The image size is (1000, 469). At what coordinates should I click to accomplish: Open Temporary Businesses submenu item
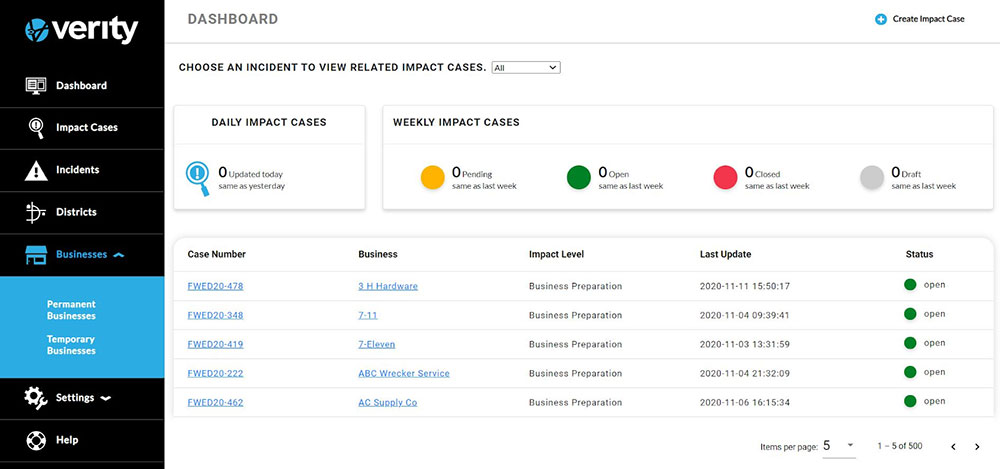point(71,345)
